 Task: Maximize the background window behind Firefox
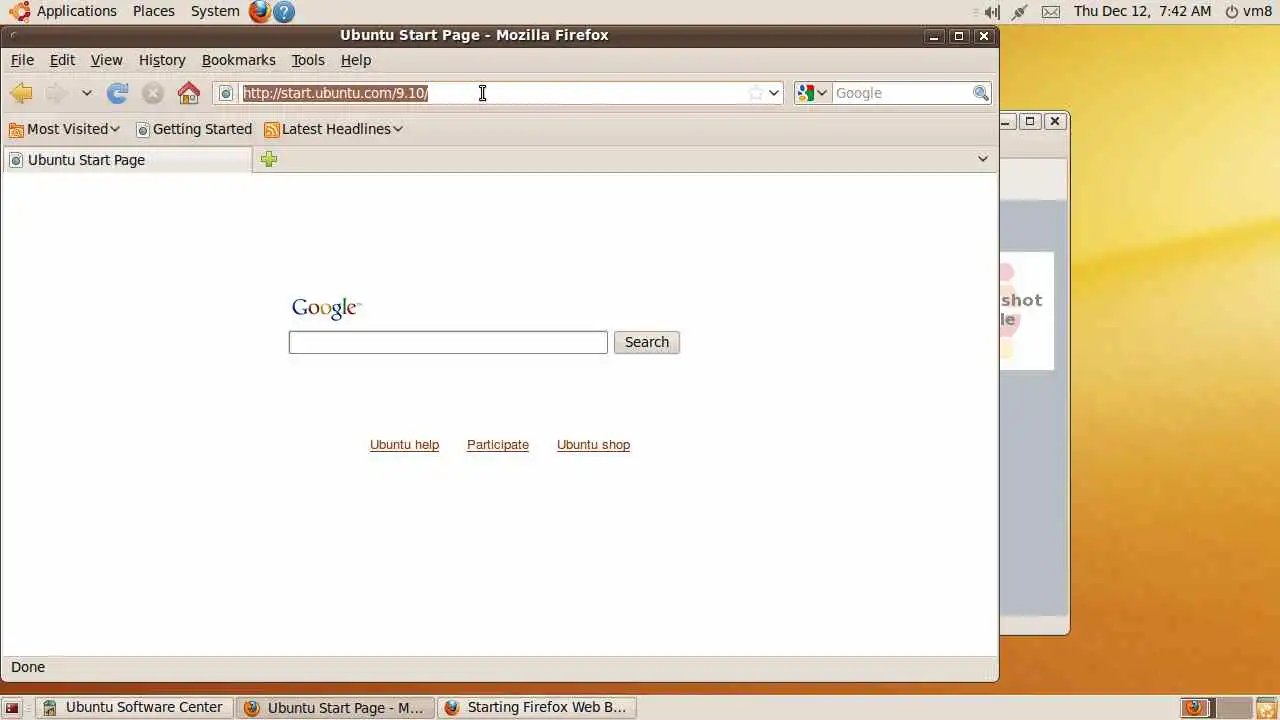pyautogui.click(x=1030, y=121)
